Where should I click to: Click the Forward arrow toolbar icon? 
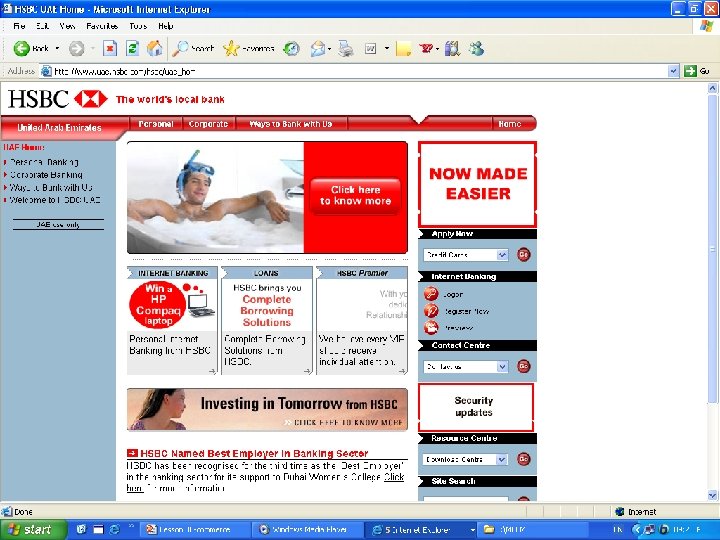pyautogui.click(x=76, y=48)
